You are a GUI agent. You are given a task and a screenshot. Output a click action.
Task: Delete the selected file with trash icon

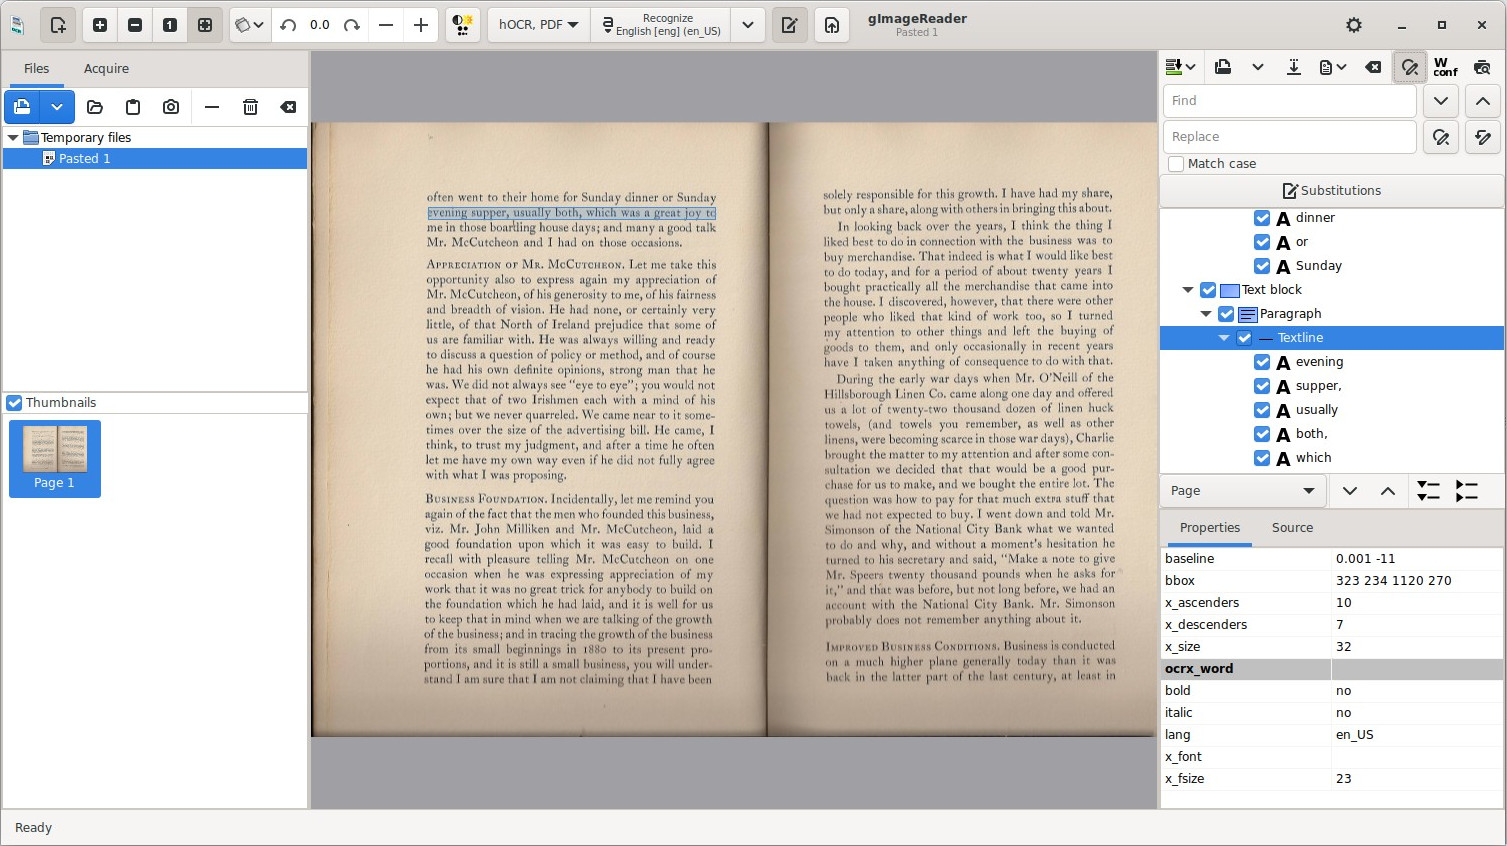[x=250, y=107]
